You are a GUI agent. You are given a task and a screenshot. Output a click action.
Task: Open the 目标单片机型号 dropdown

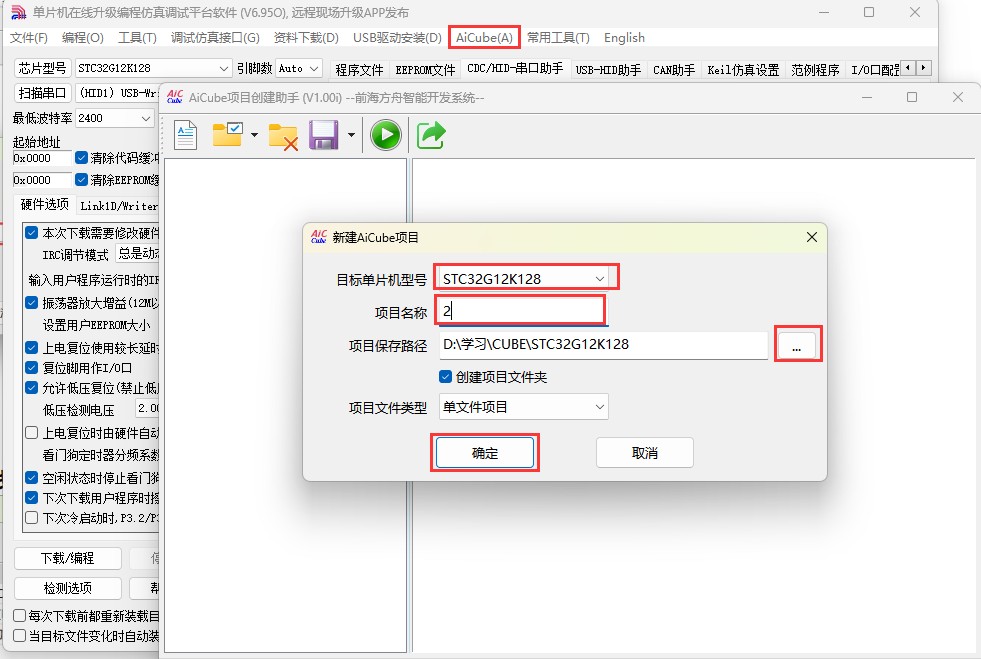point(524,278)
